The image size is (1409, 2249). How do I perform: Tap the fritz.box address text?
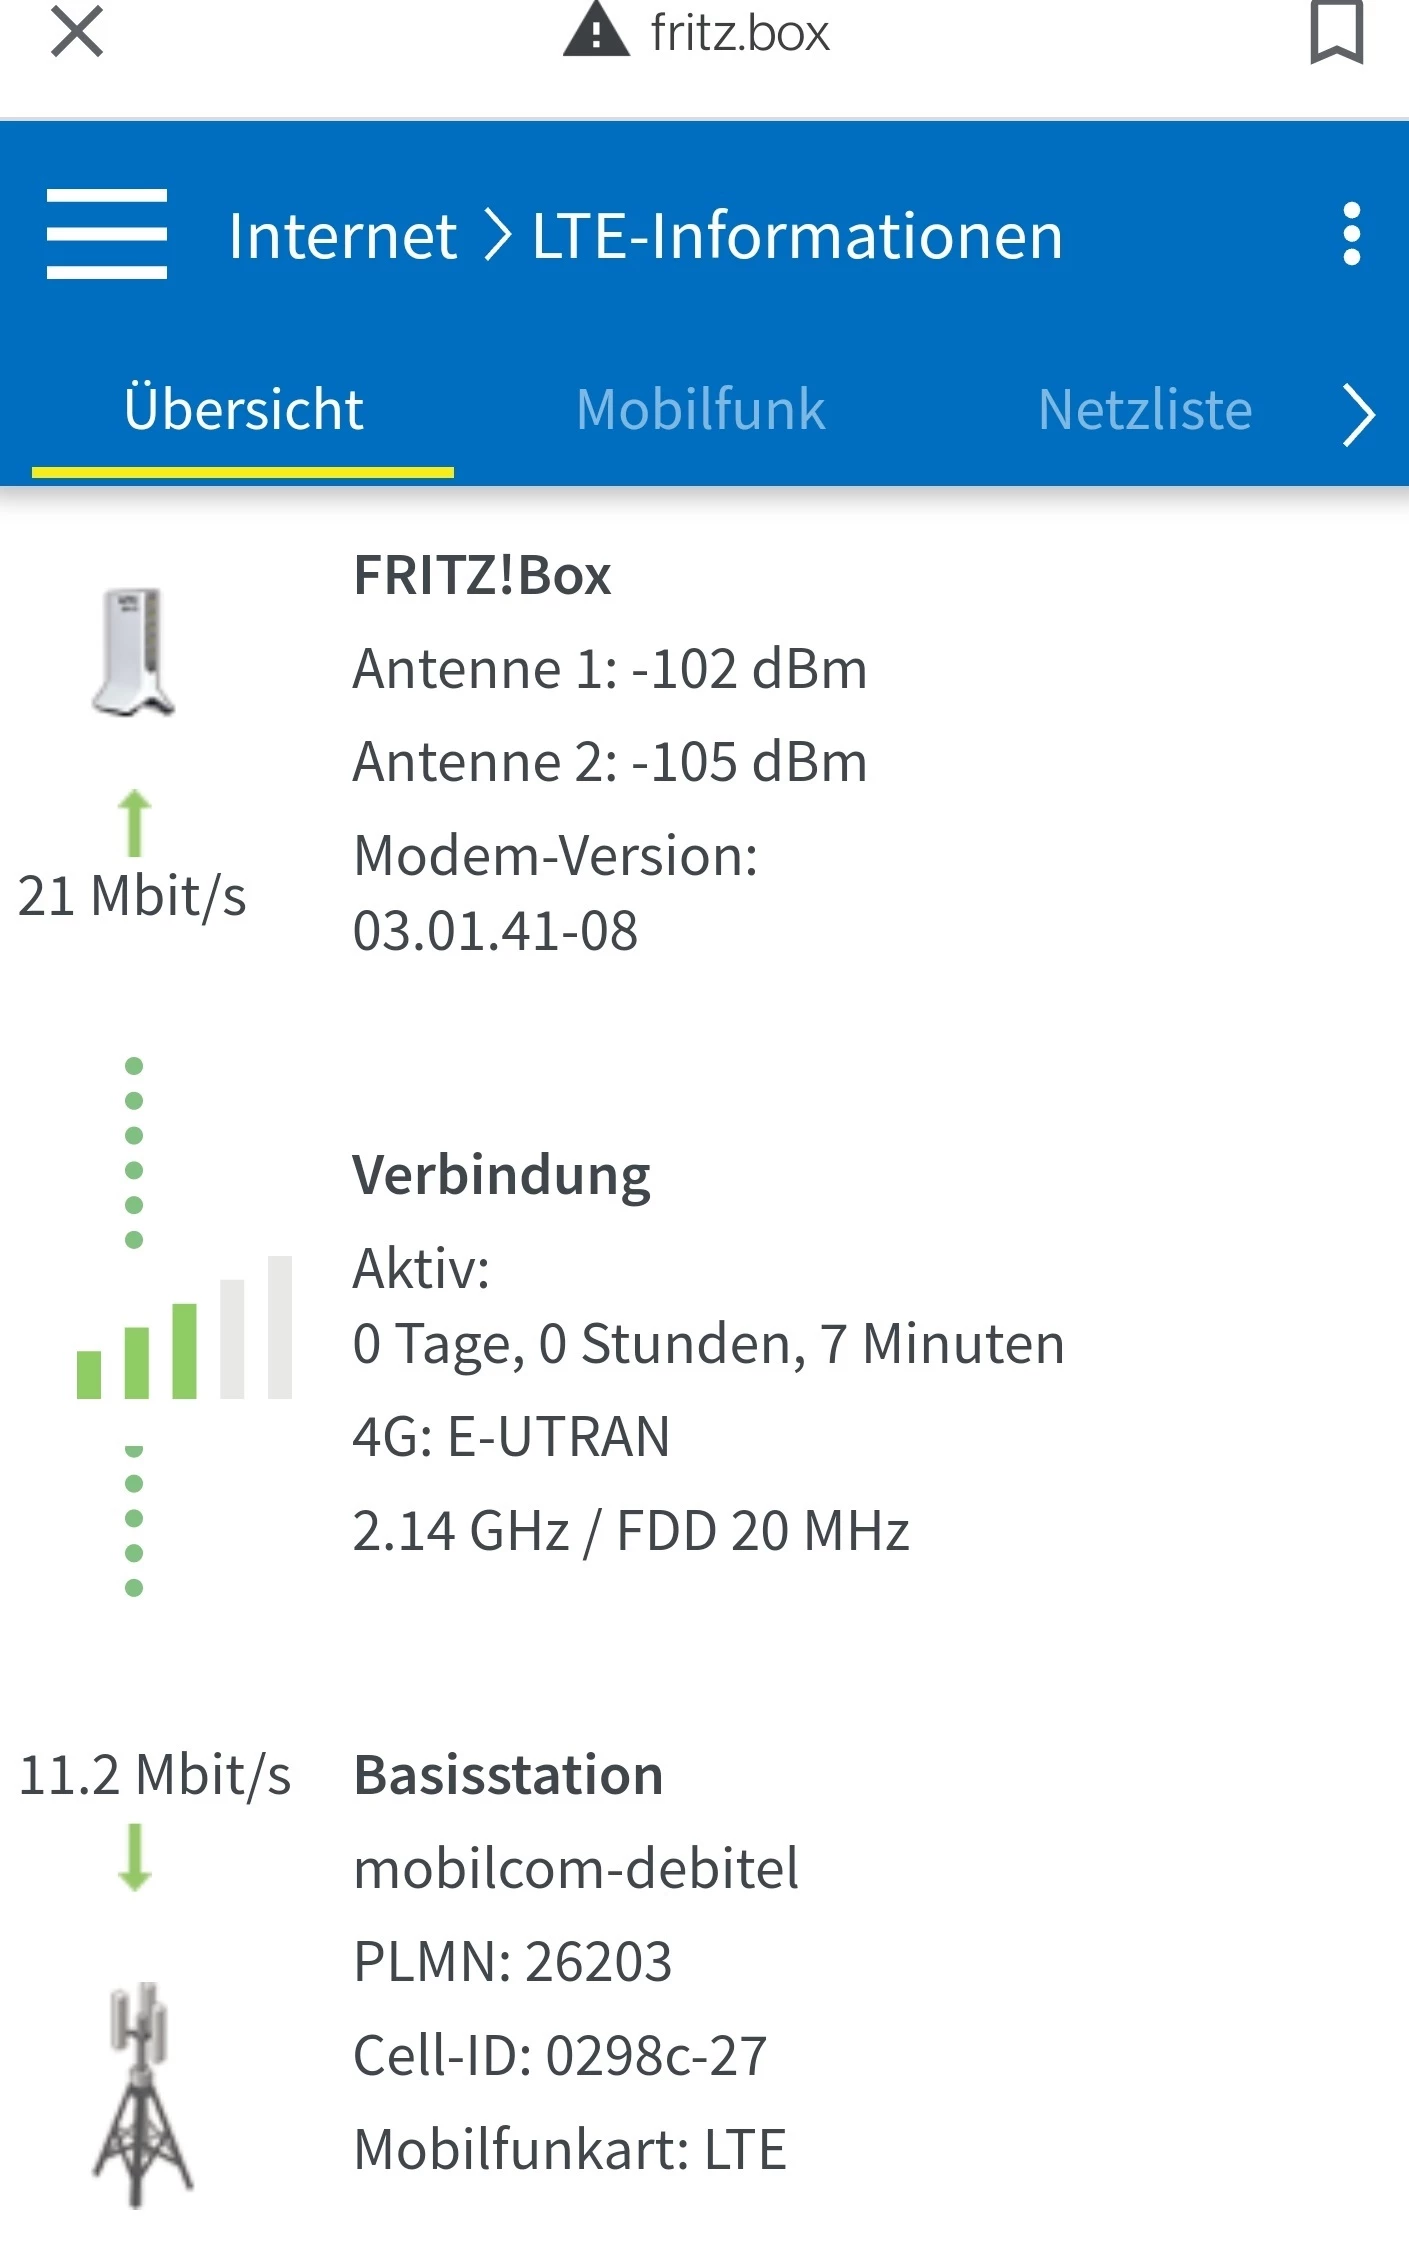coord(739,33)
